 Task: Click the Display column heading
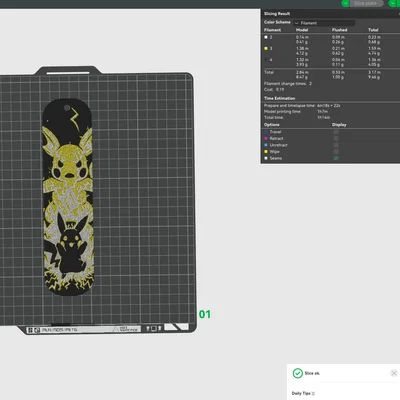point(339,125)
